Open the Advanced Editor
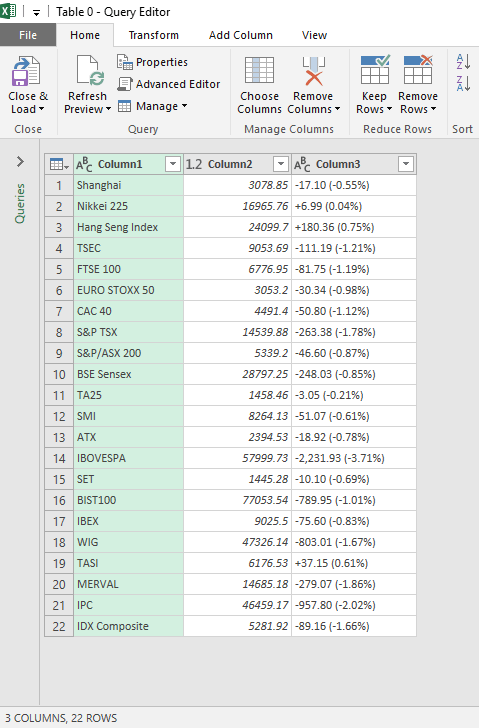The height and width of the screenshot is (728, 479). [x=168, y=84]
